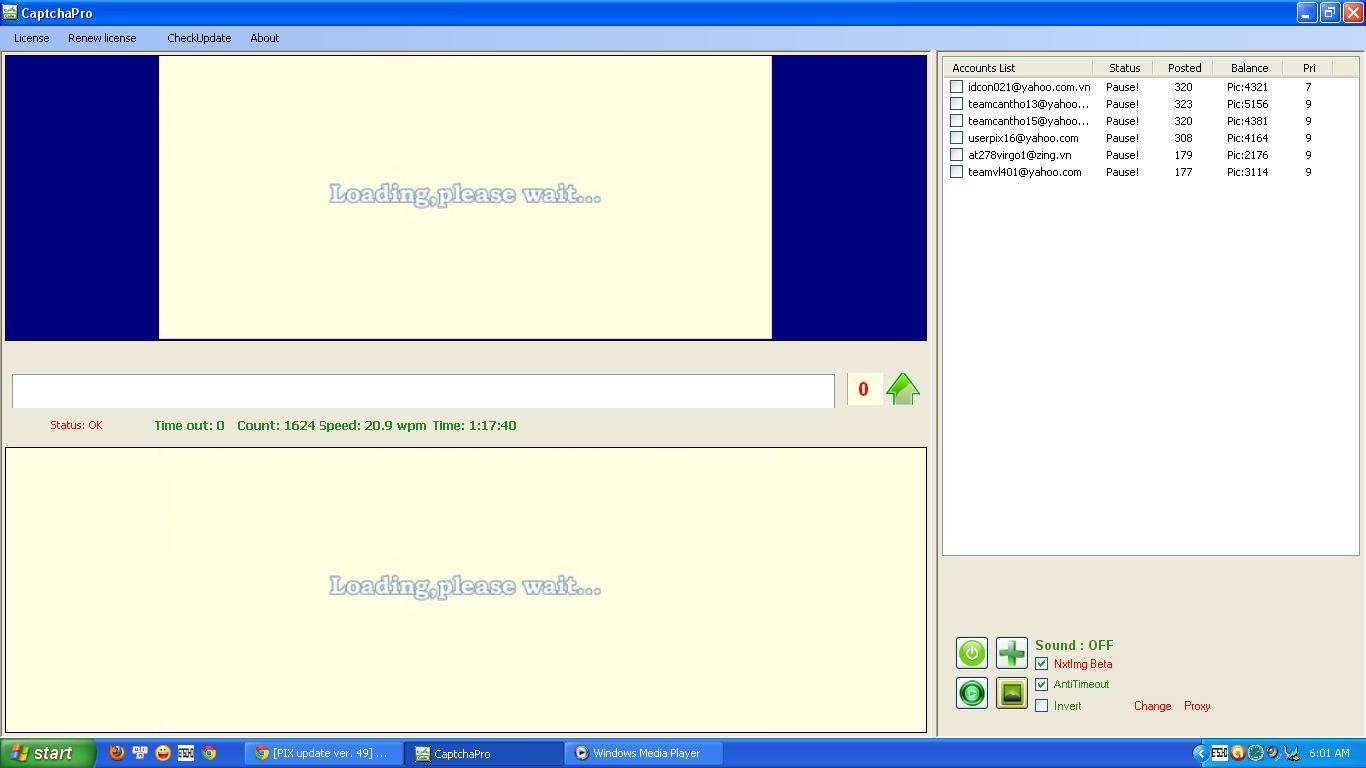This screenshot has height=768, width=1366.
Task: Open the CheckUpdate menu
Action: pyautogui.click(x=199, y=38)
